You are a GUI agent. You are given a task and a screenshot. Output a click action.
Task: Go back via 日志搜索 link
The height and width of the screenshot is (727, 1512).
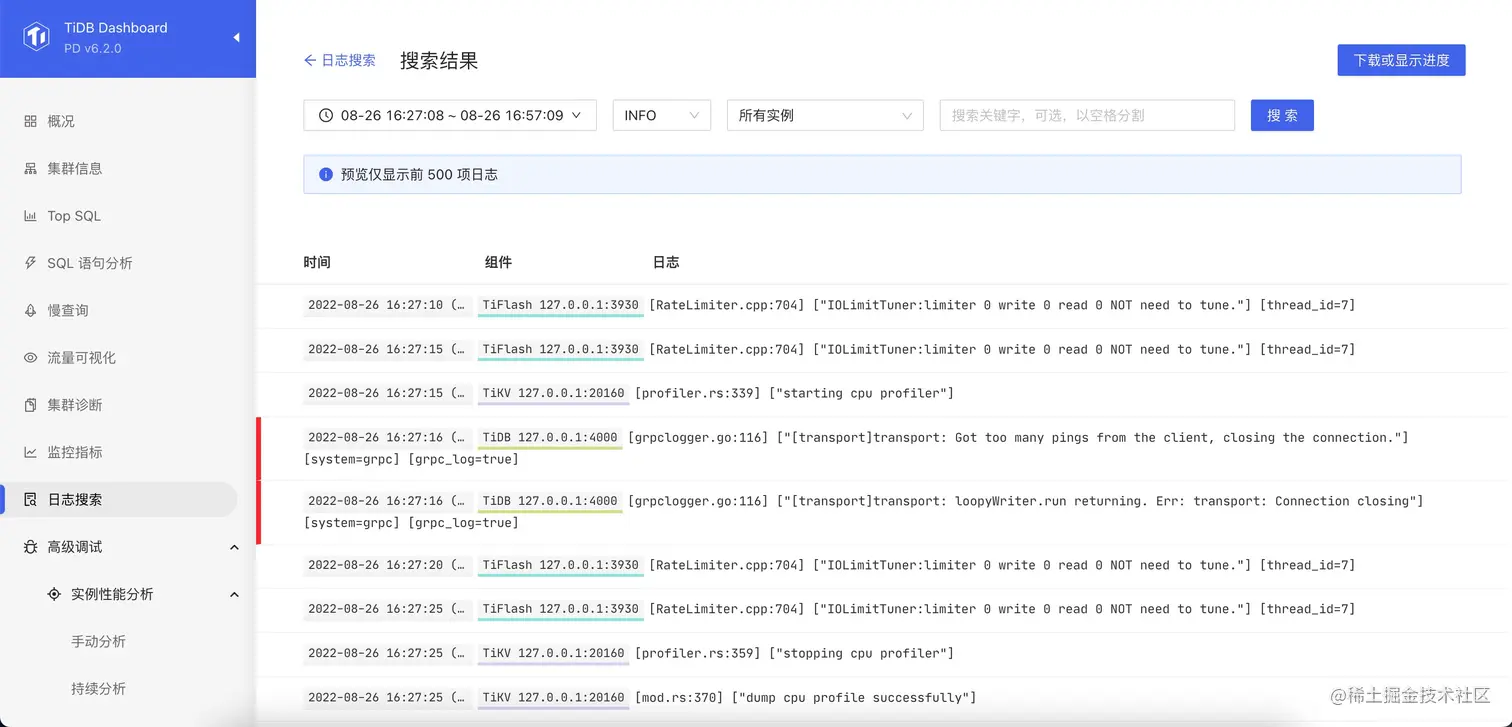[340, 60]
